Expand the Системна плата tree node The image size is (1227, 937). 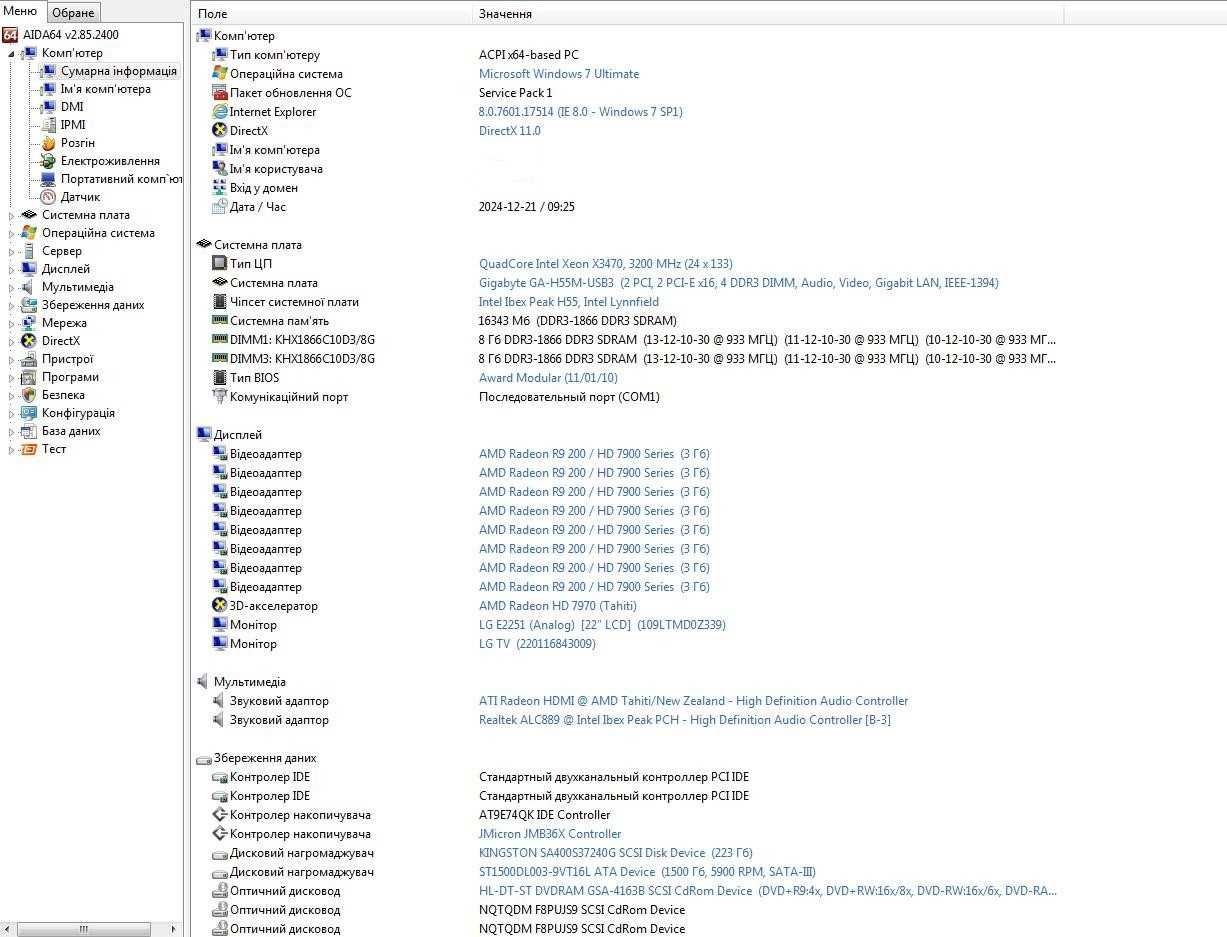point(12,215)
